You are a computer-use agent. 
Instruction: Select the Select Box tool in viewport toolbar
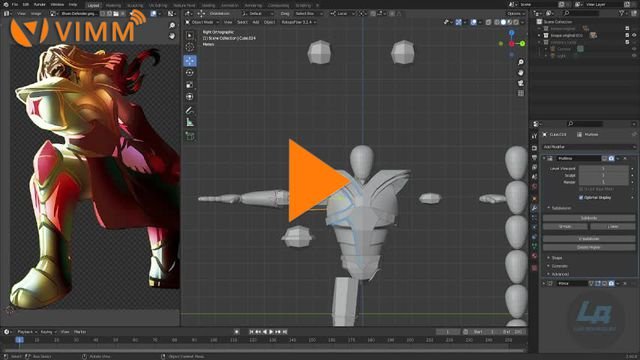point(190,36)
